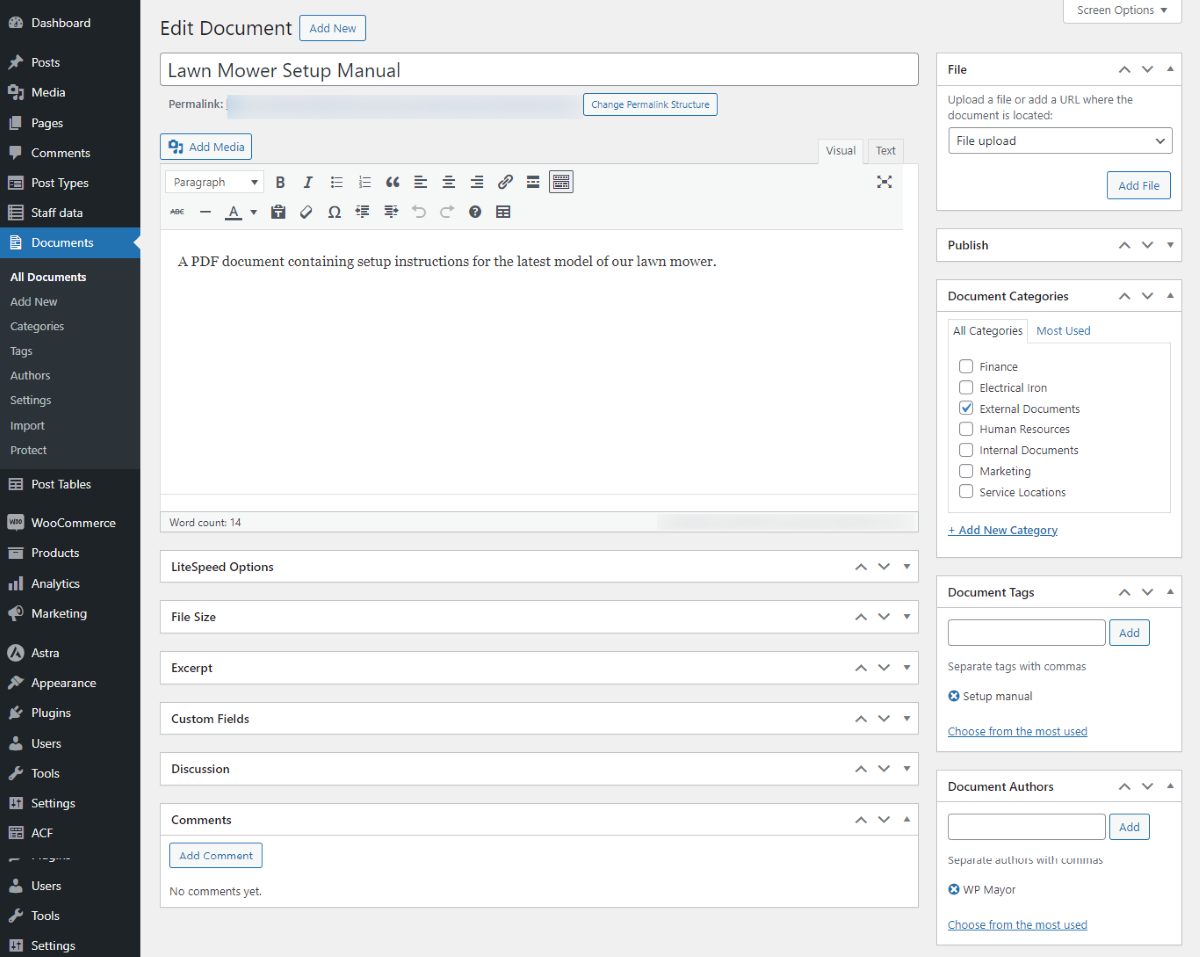Expand the Publish panel
Image resolution: width=1200 pixels, height=957 pixels.
(1171, 245)
